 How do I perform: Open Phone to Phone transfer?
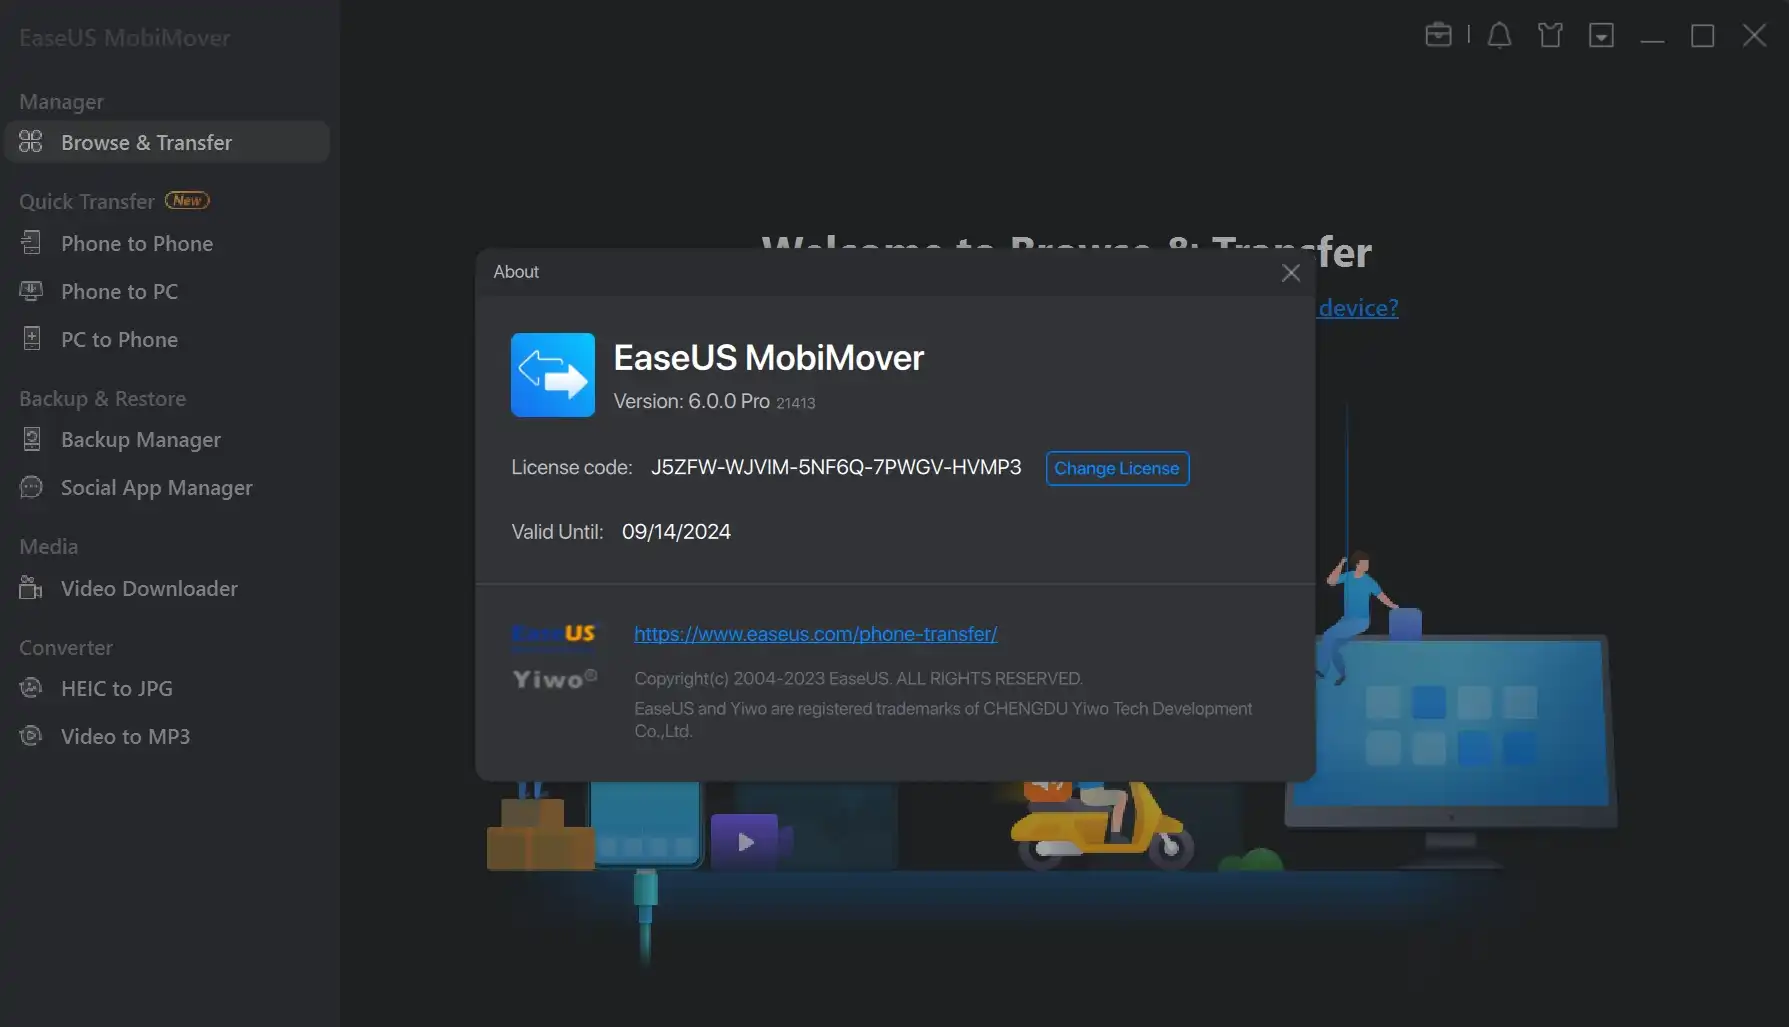point(137,244)
